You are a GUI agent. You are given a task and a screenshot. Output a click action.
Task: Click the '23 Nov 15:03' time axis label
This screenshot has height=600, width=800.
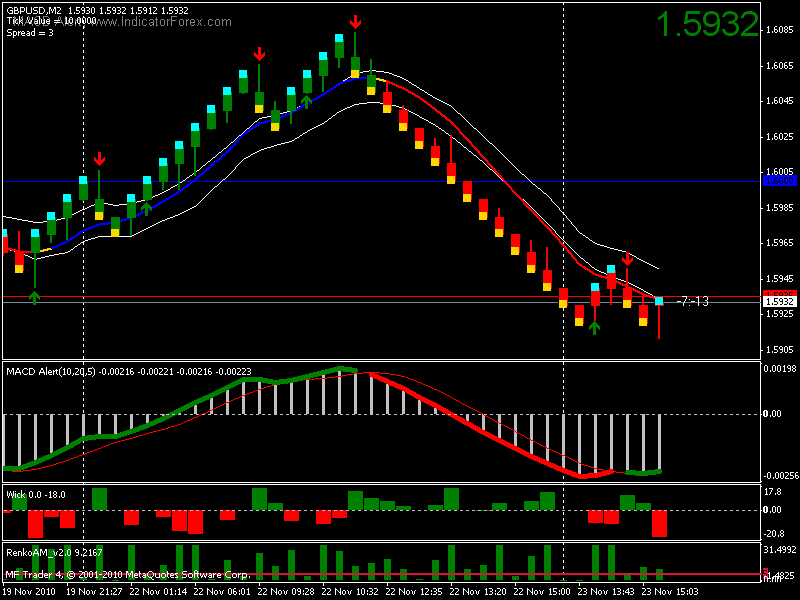click(669, 592)
